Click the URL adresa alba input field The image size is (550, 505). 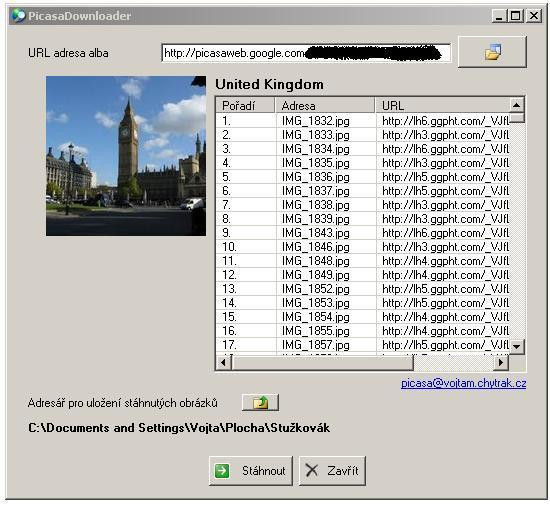pyautogui.click(x=306, y=53)
